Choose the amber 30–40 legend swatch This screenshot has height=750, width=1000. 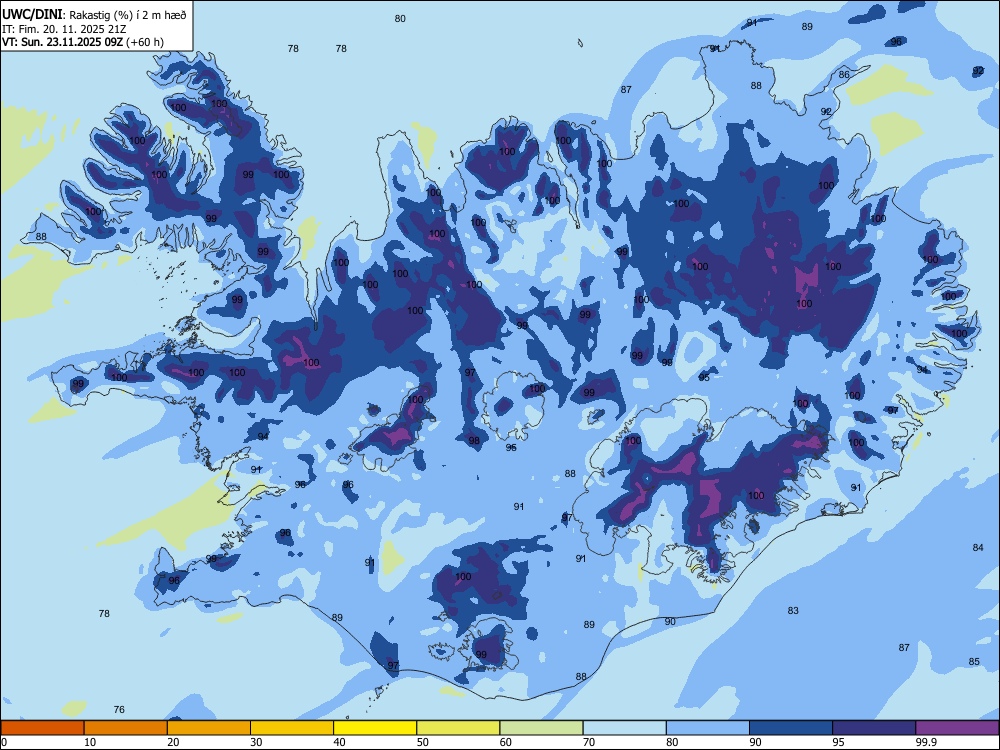pos(292,728)
